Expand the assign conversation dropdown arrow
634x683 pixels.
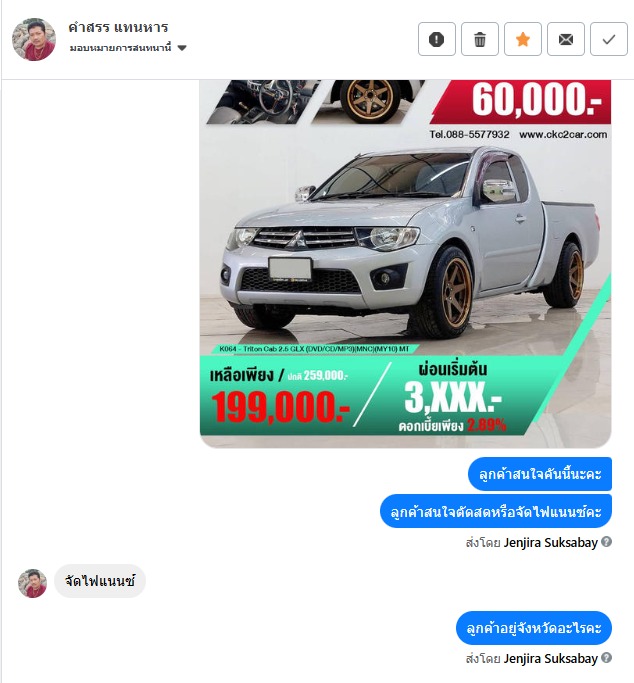[182, 48]
